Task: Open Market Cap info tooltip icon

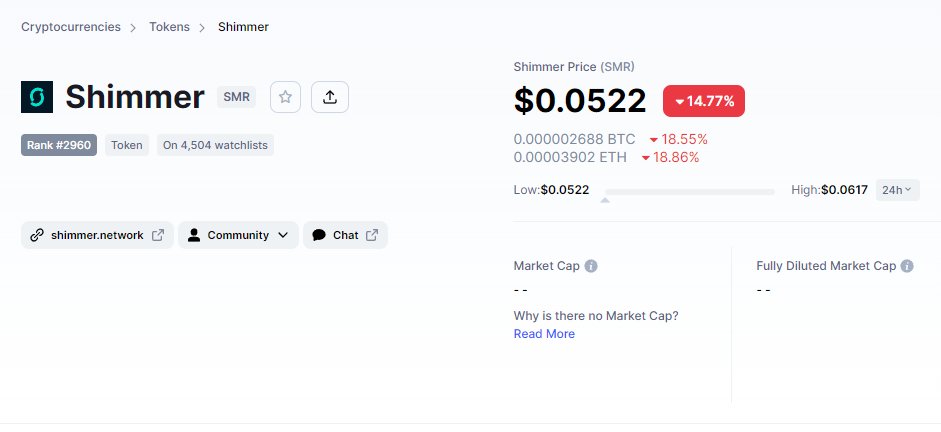Action: point(591,266)
